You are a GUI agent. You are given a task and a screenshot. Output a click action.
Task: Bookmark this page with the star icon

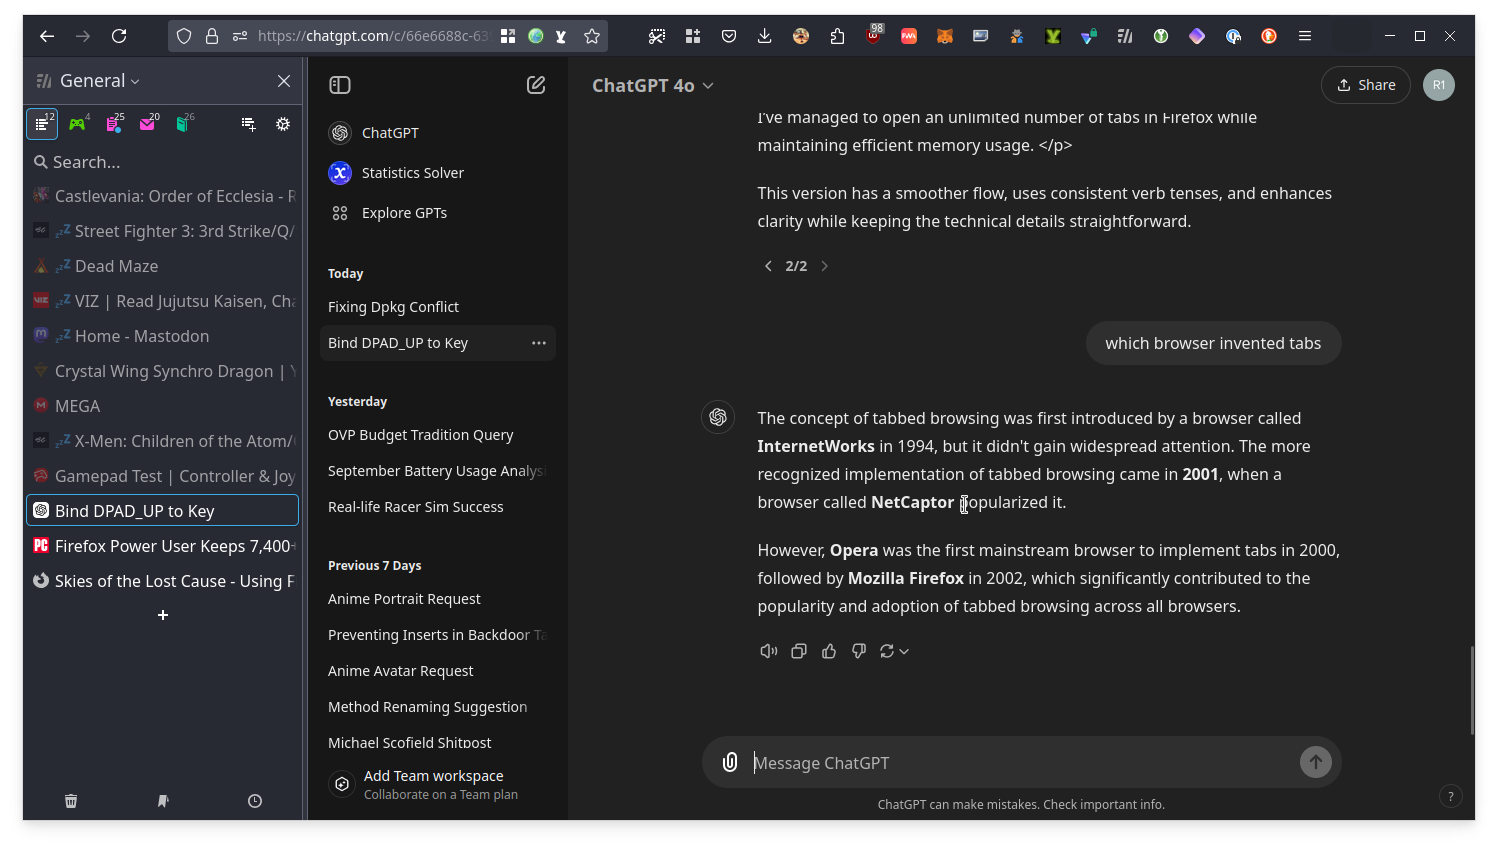tap(592, 36)
